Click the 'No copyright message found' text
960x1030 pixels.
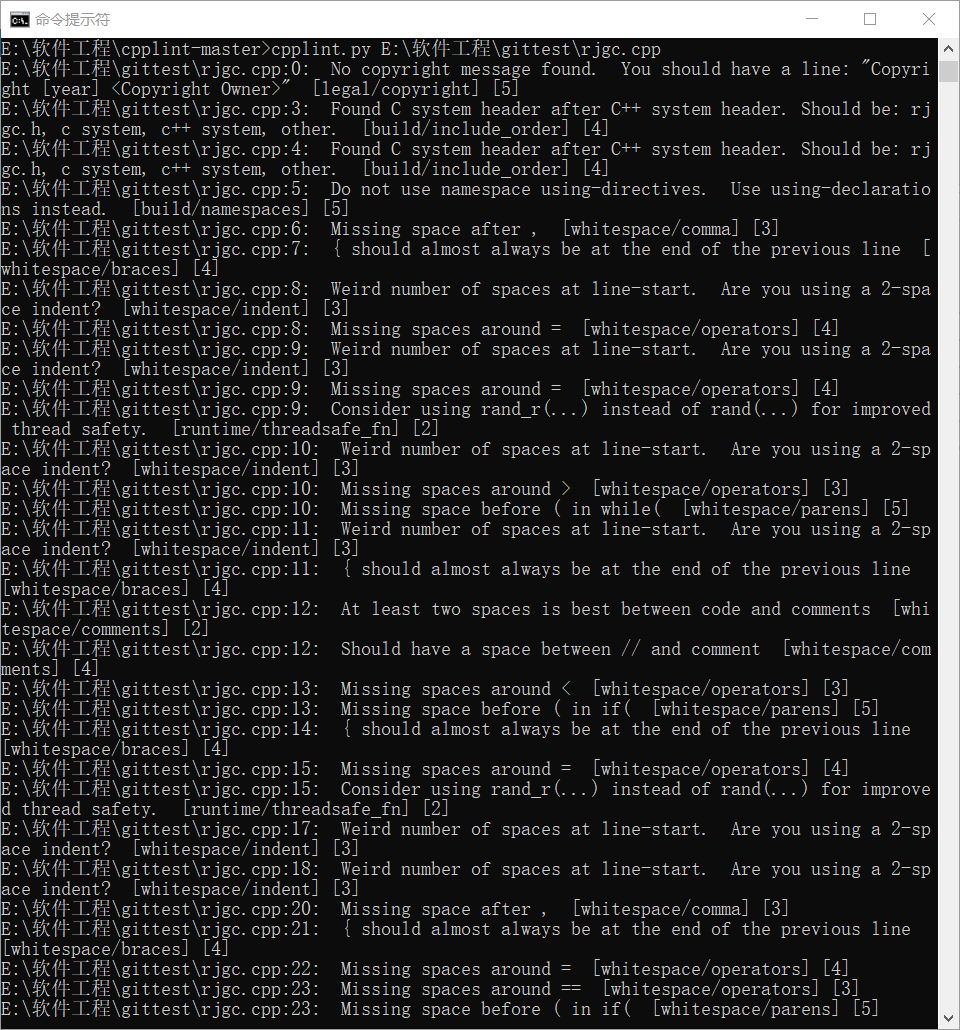(463, 69)
